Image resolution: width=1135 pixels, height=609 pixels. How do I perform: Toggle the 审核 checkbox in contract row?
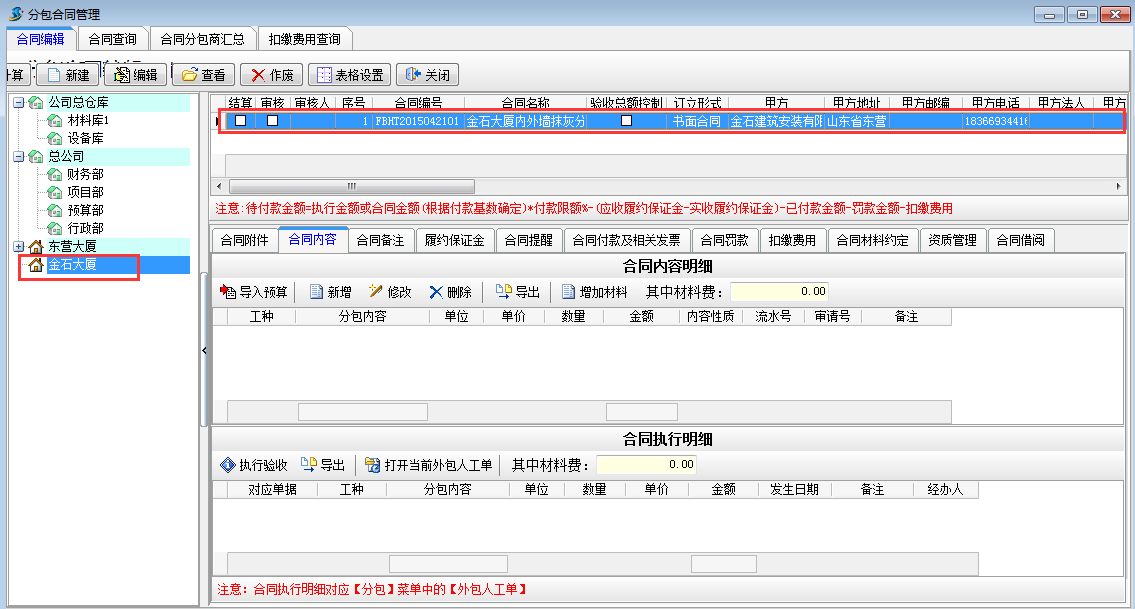pyautogui.click(x=272, y=121)
